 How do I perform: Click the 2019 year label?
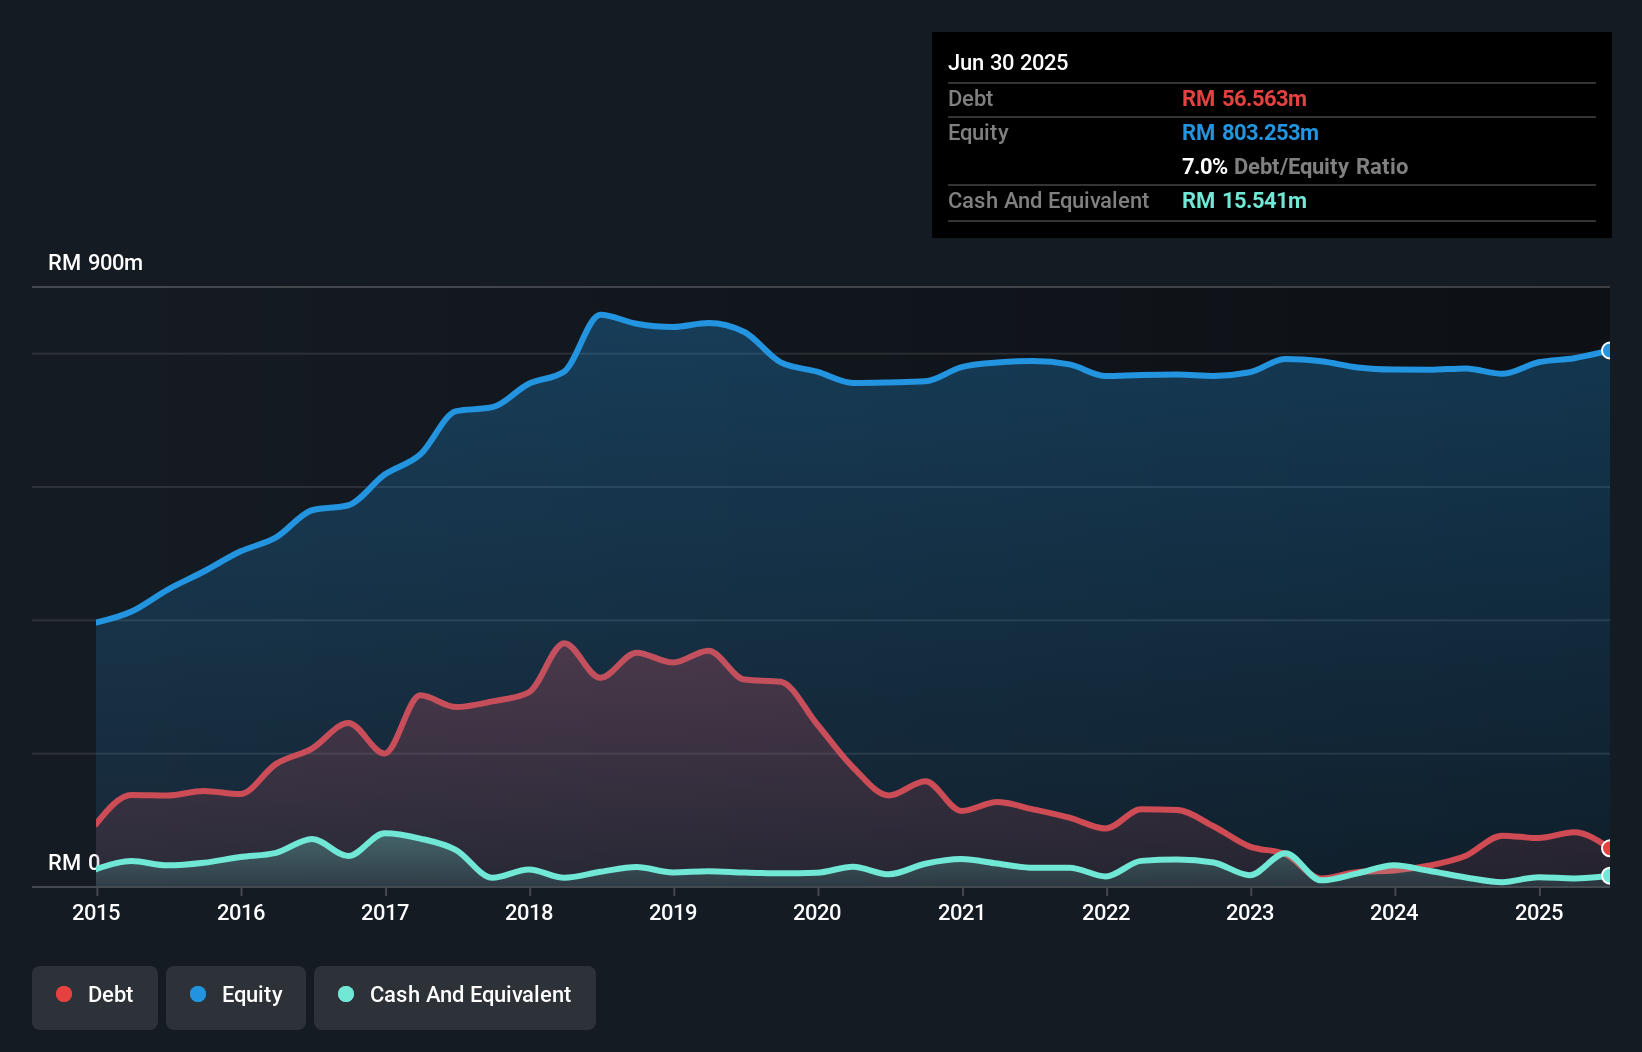673,913
